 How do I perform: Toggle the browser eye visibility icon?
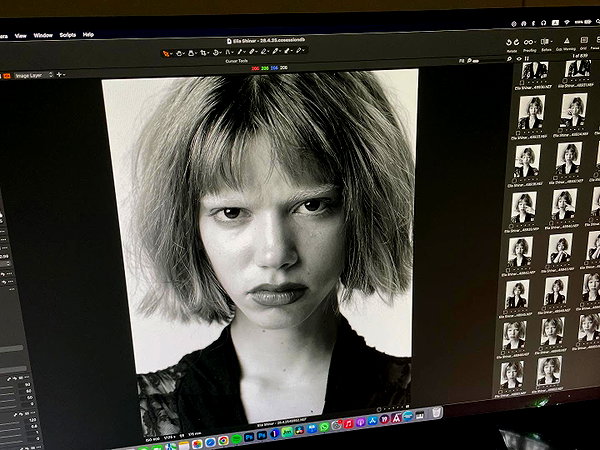[x=519, y=59]
